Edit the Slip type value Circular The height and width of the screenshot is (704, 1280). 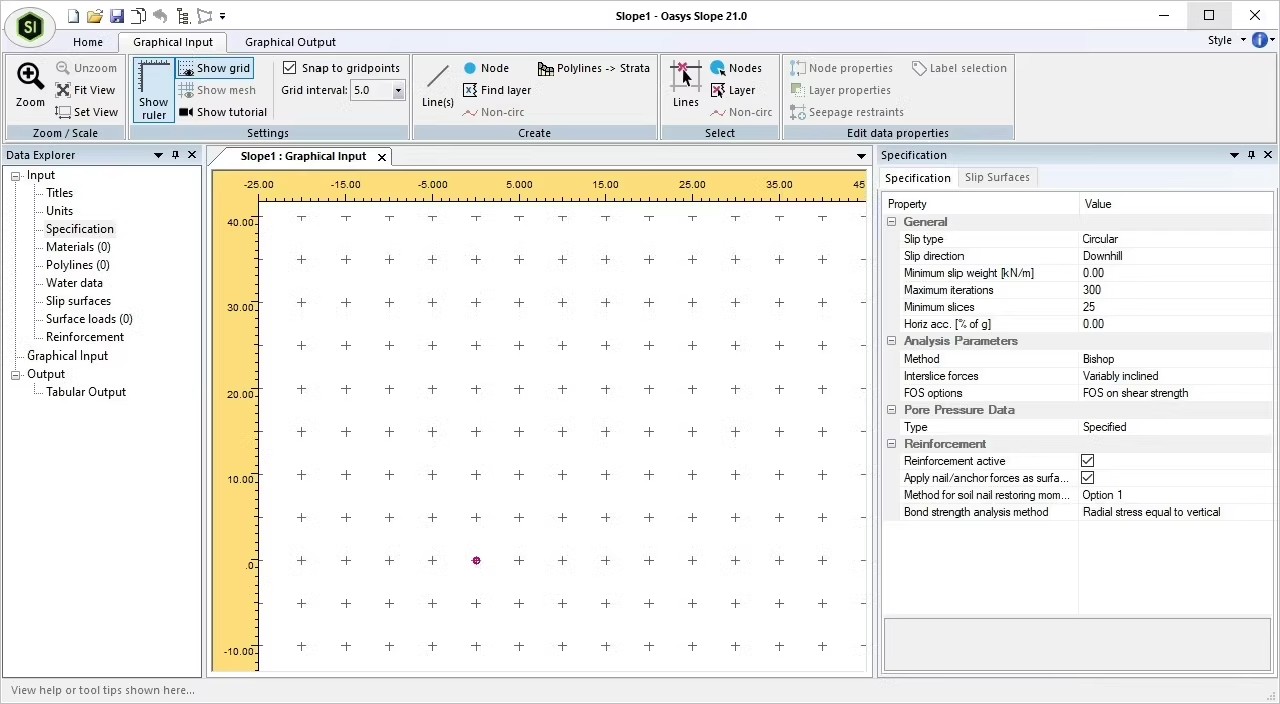pos(1175,239)
